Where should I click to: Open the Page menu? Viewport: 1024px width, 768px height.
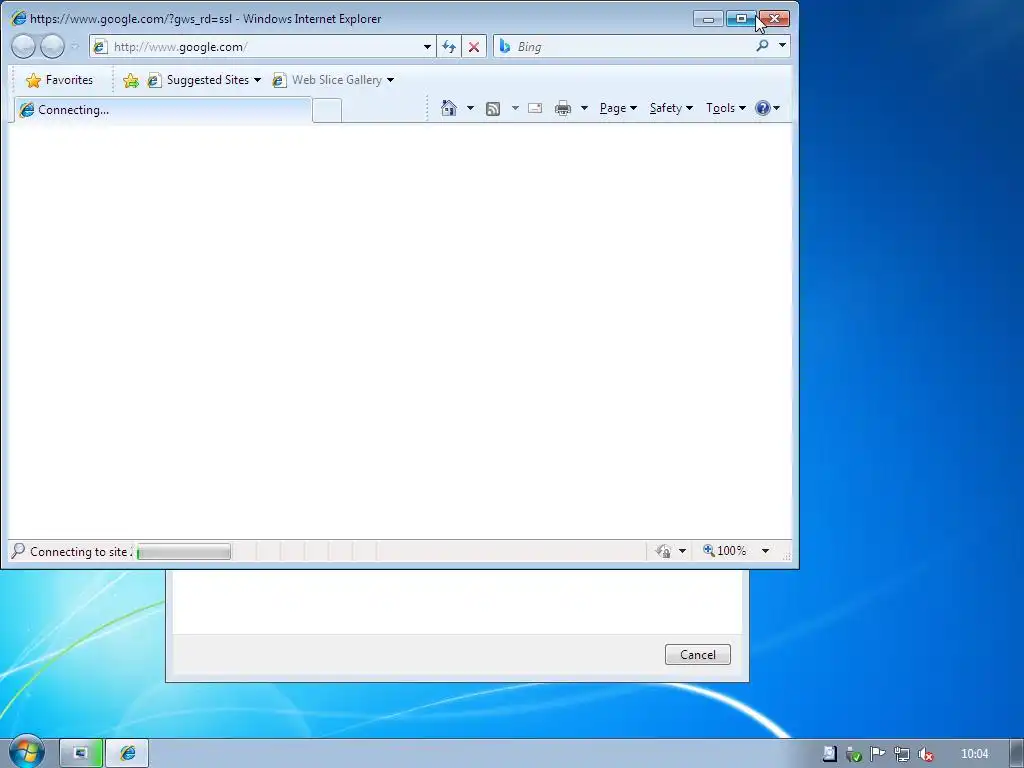pos(618,108)
